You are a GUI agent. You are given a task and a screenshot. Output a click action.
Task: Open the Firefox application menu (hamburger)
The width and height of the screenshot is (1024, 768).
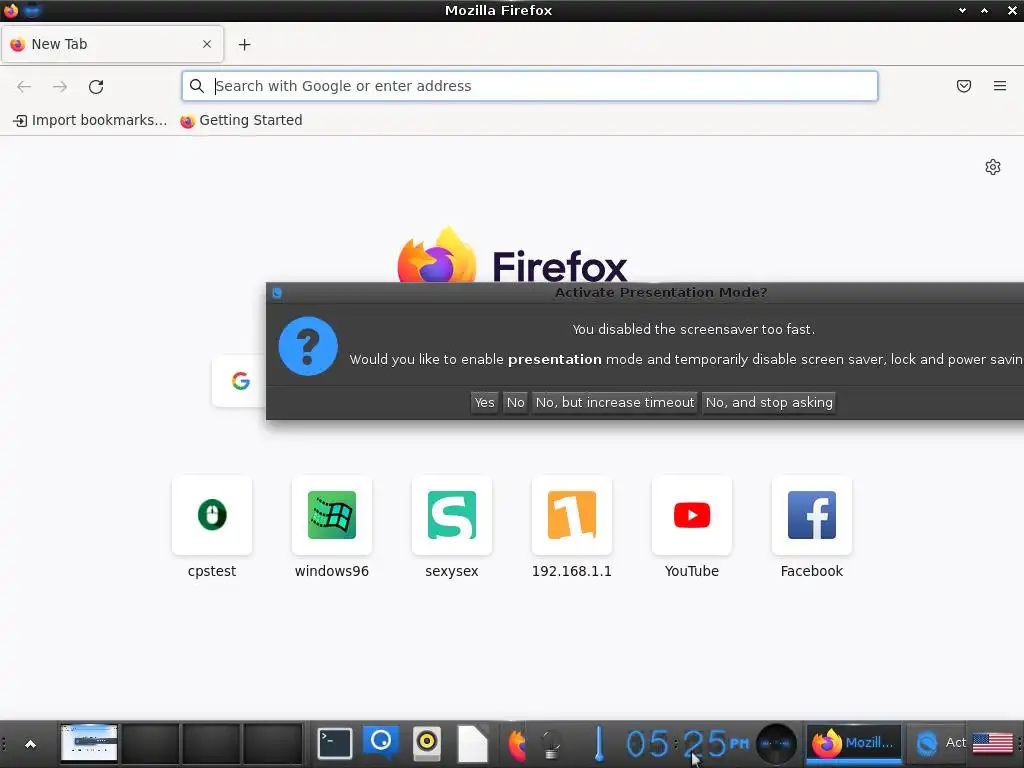(1000, 86)
